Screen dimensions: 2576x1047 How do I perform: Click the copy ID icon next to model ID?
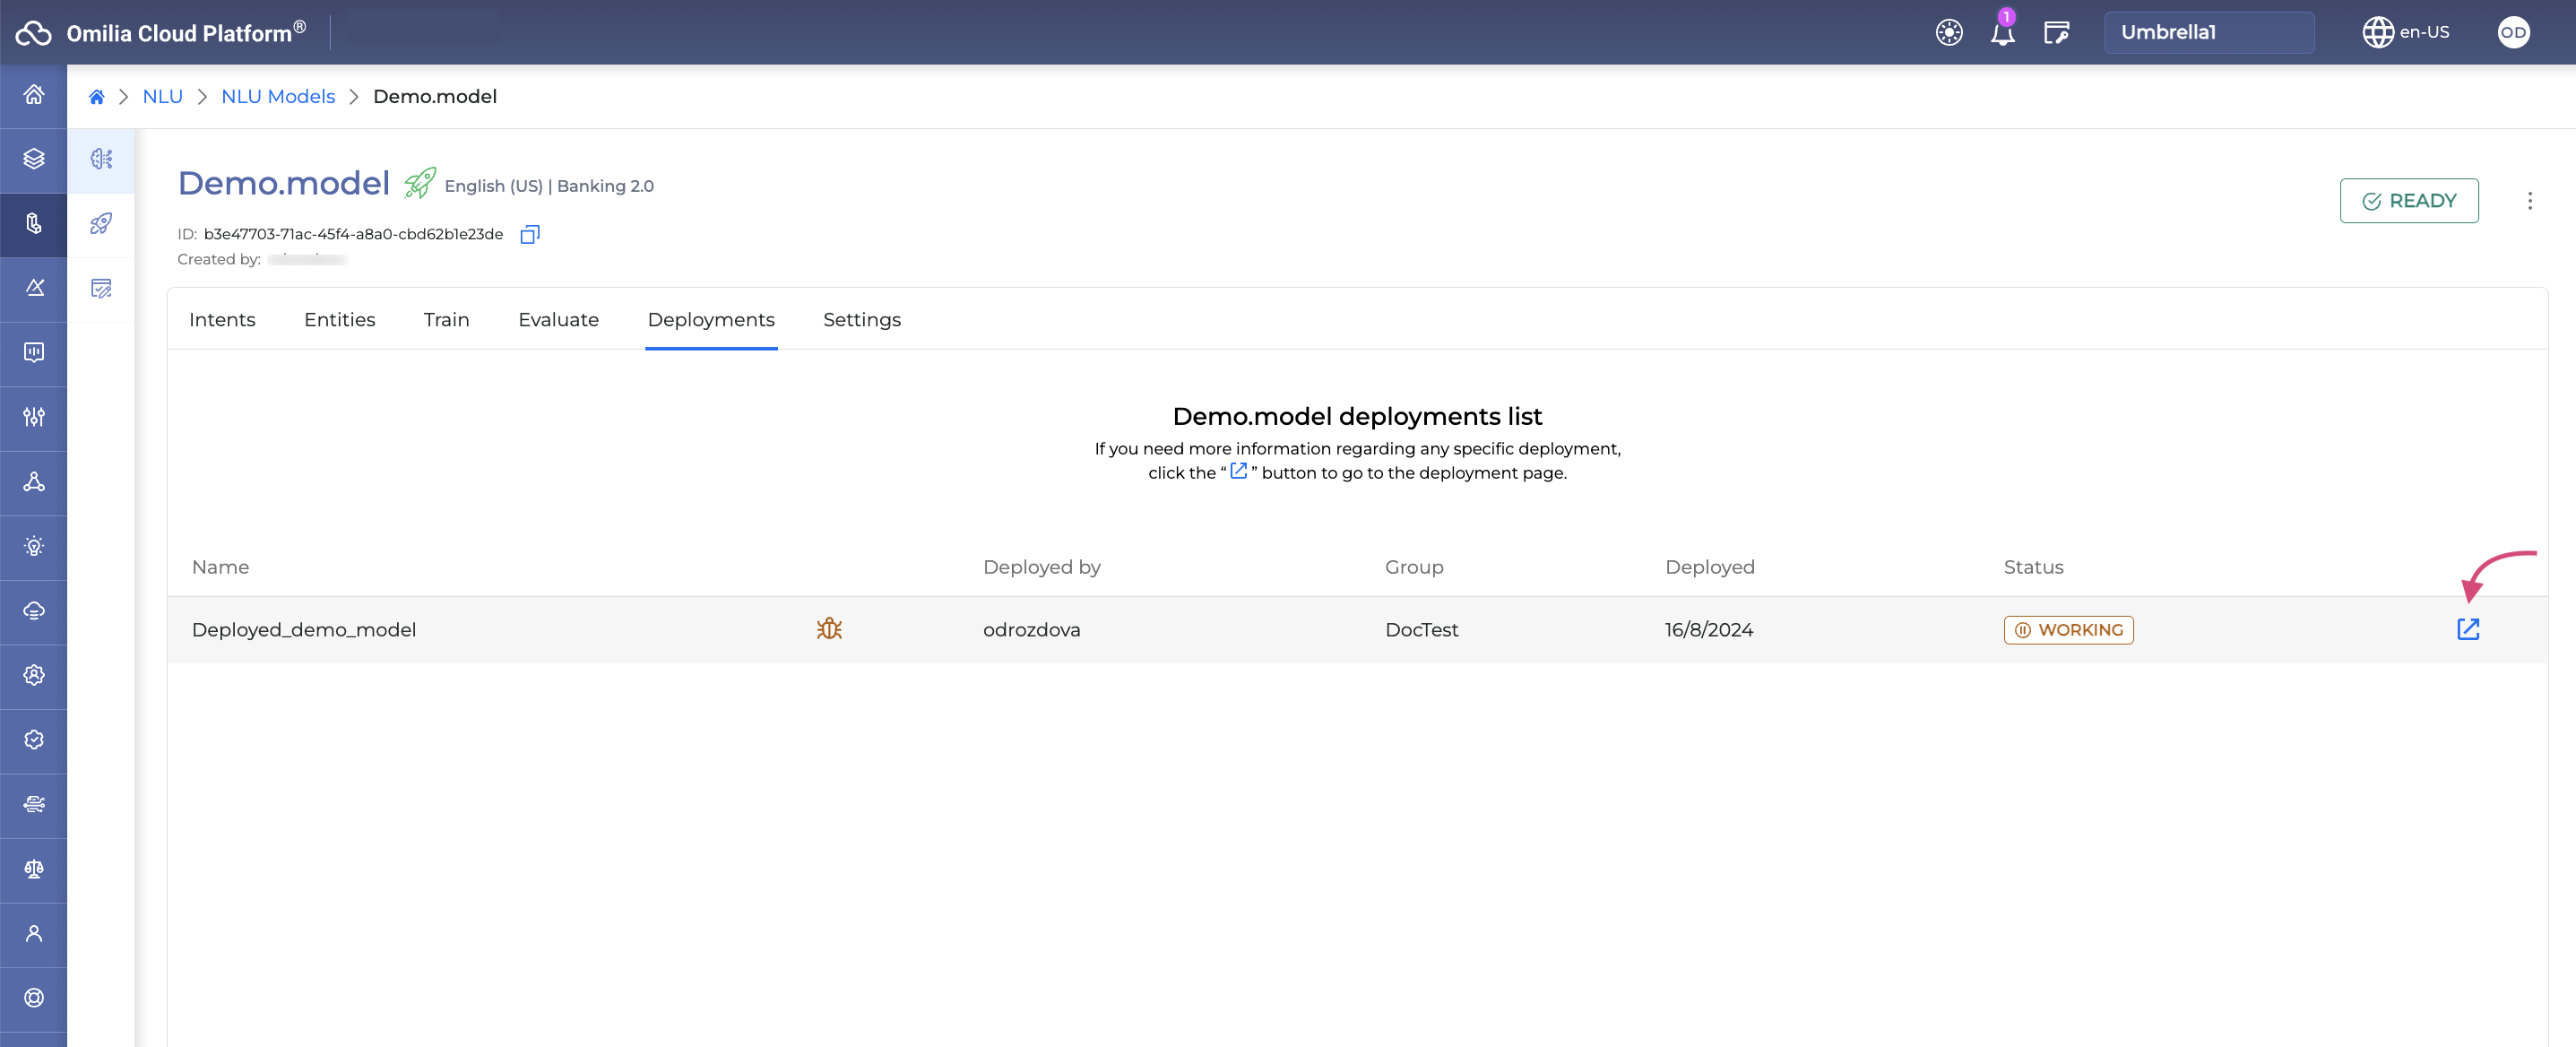coord(529,232)
